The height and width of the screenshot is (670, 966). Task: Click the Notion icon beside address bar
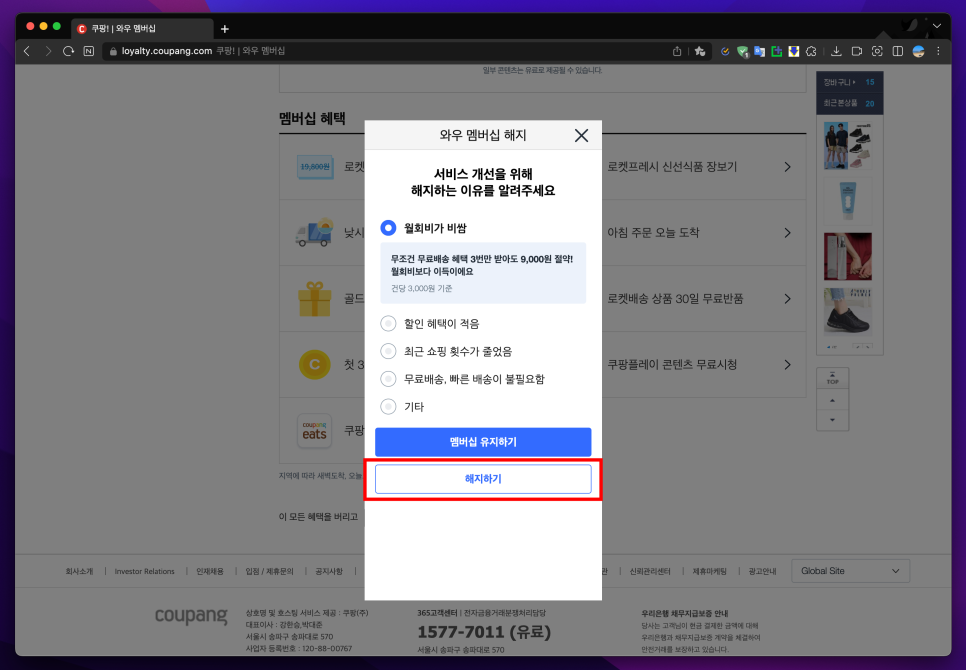pyautogui.click(x=89, y=51)
